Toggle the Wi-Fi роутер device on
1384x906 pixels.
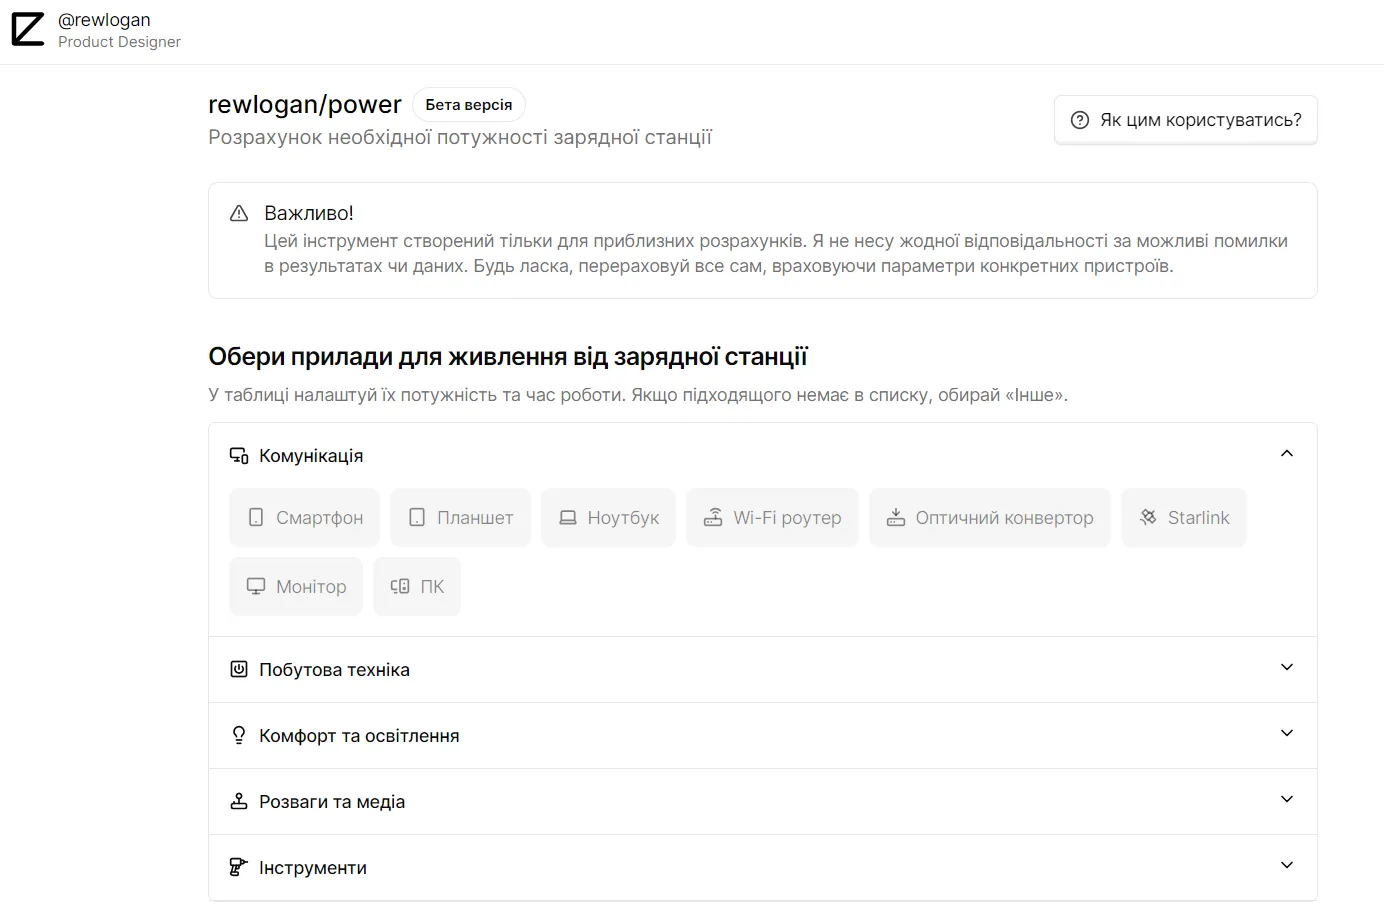tap(772, 517)
